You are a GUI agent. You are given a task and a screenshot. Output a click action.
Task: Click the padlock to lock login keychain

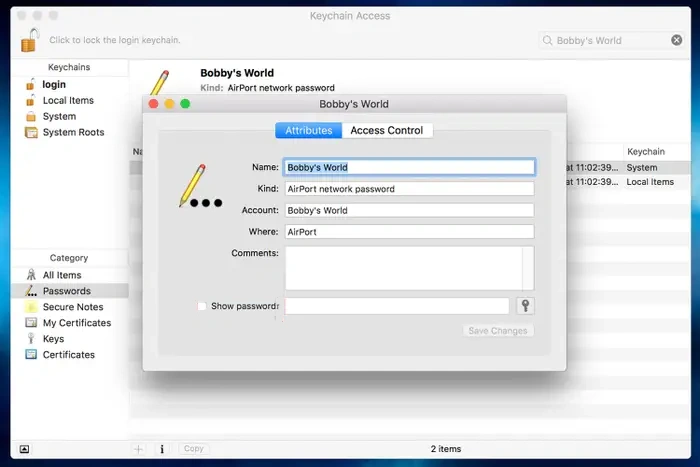click(x=29, y=40)
